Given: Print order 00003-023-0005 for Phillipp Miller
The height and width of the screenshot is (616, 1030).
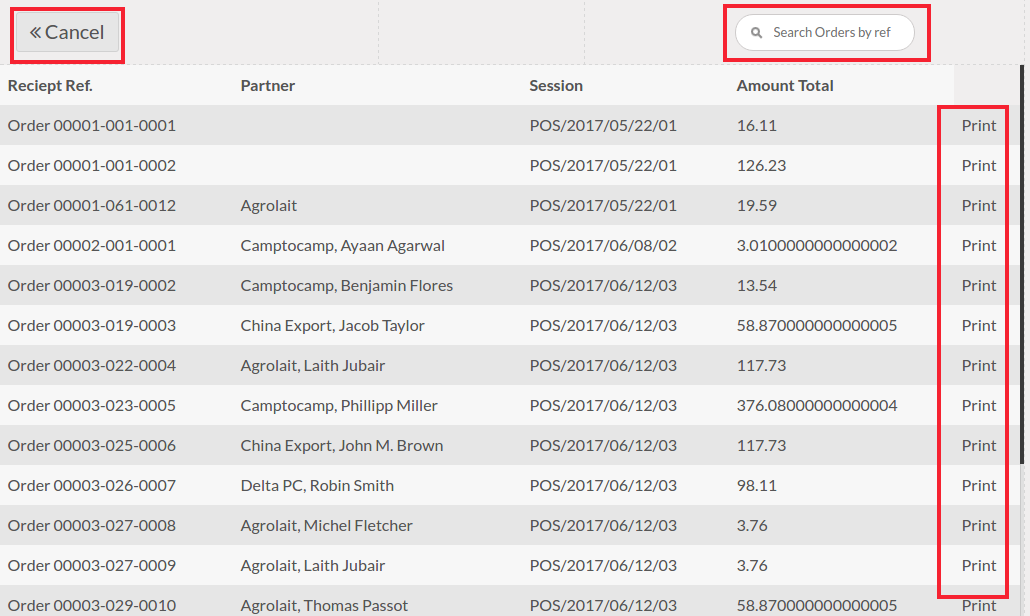Looking at the screenshot, I should [979, 406].
